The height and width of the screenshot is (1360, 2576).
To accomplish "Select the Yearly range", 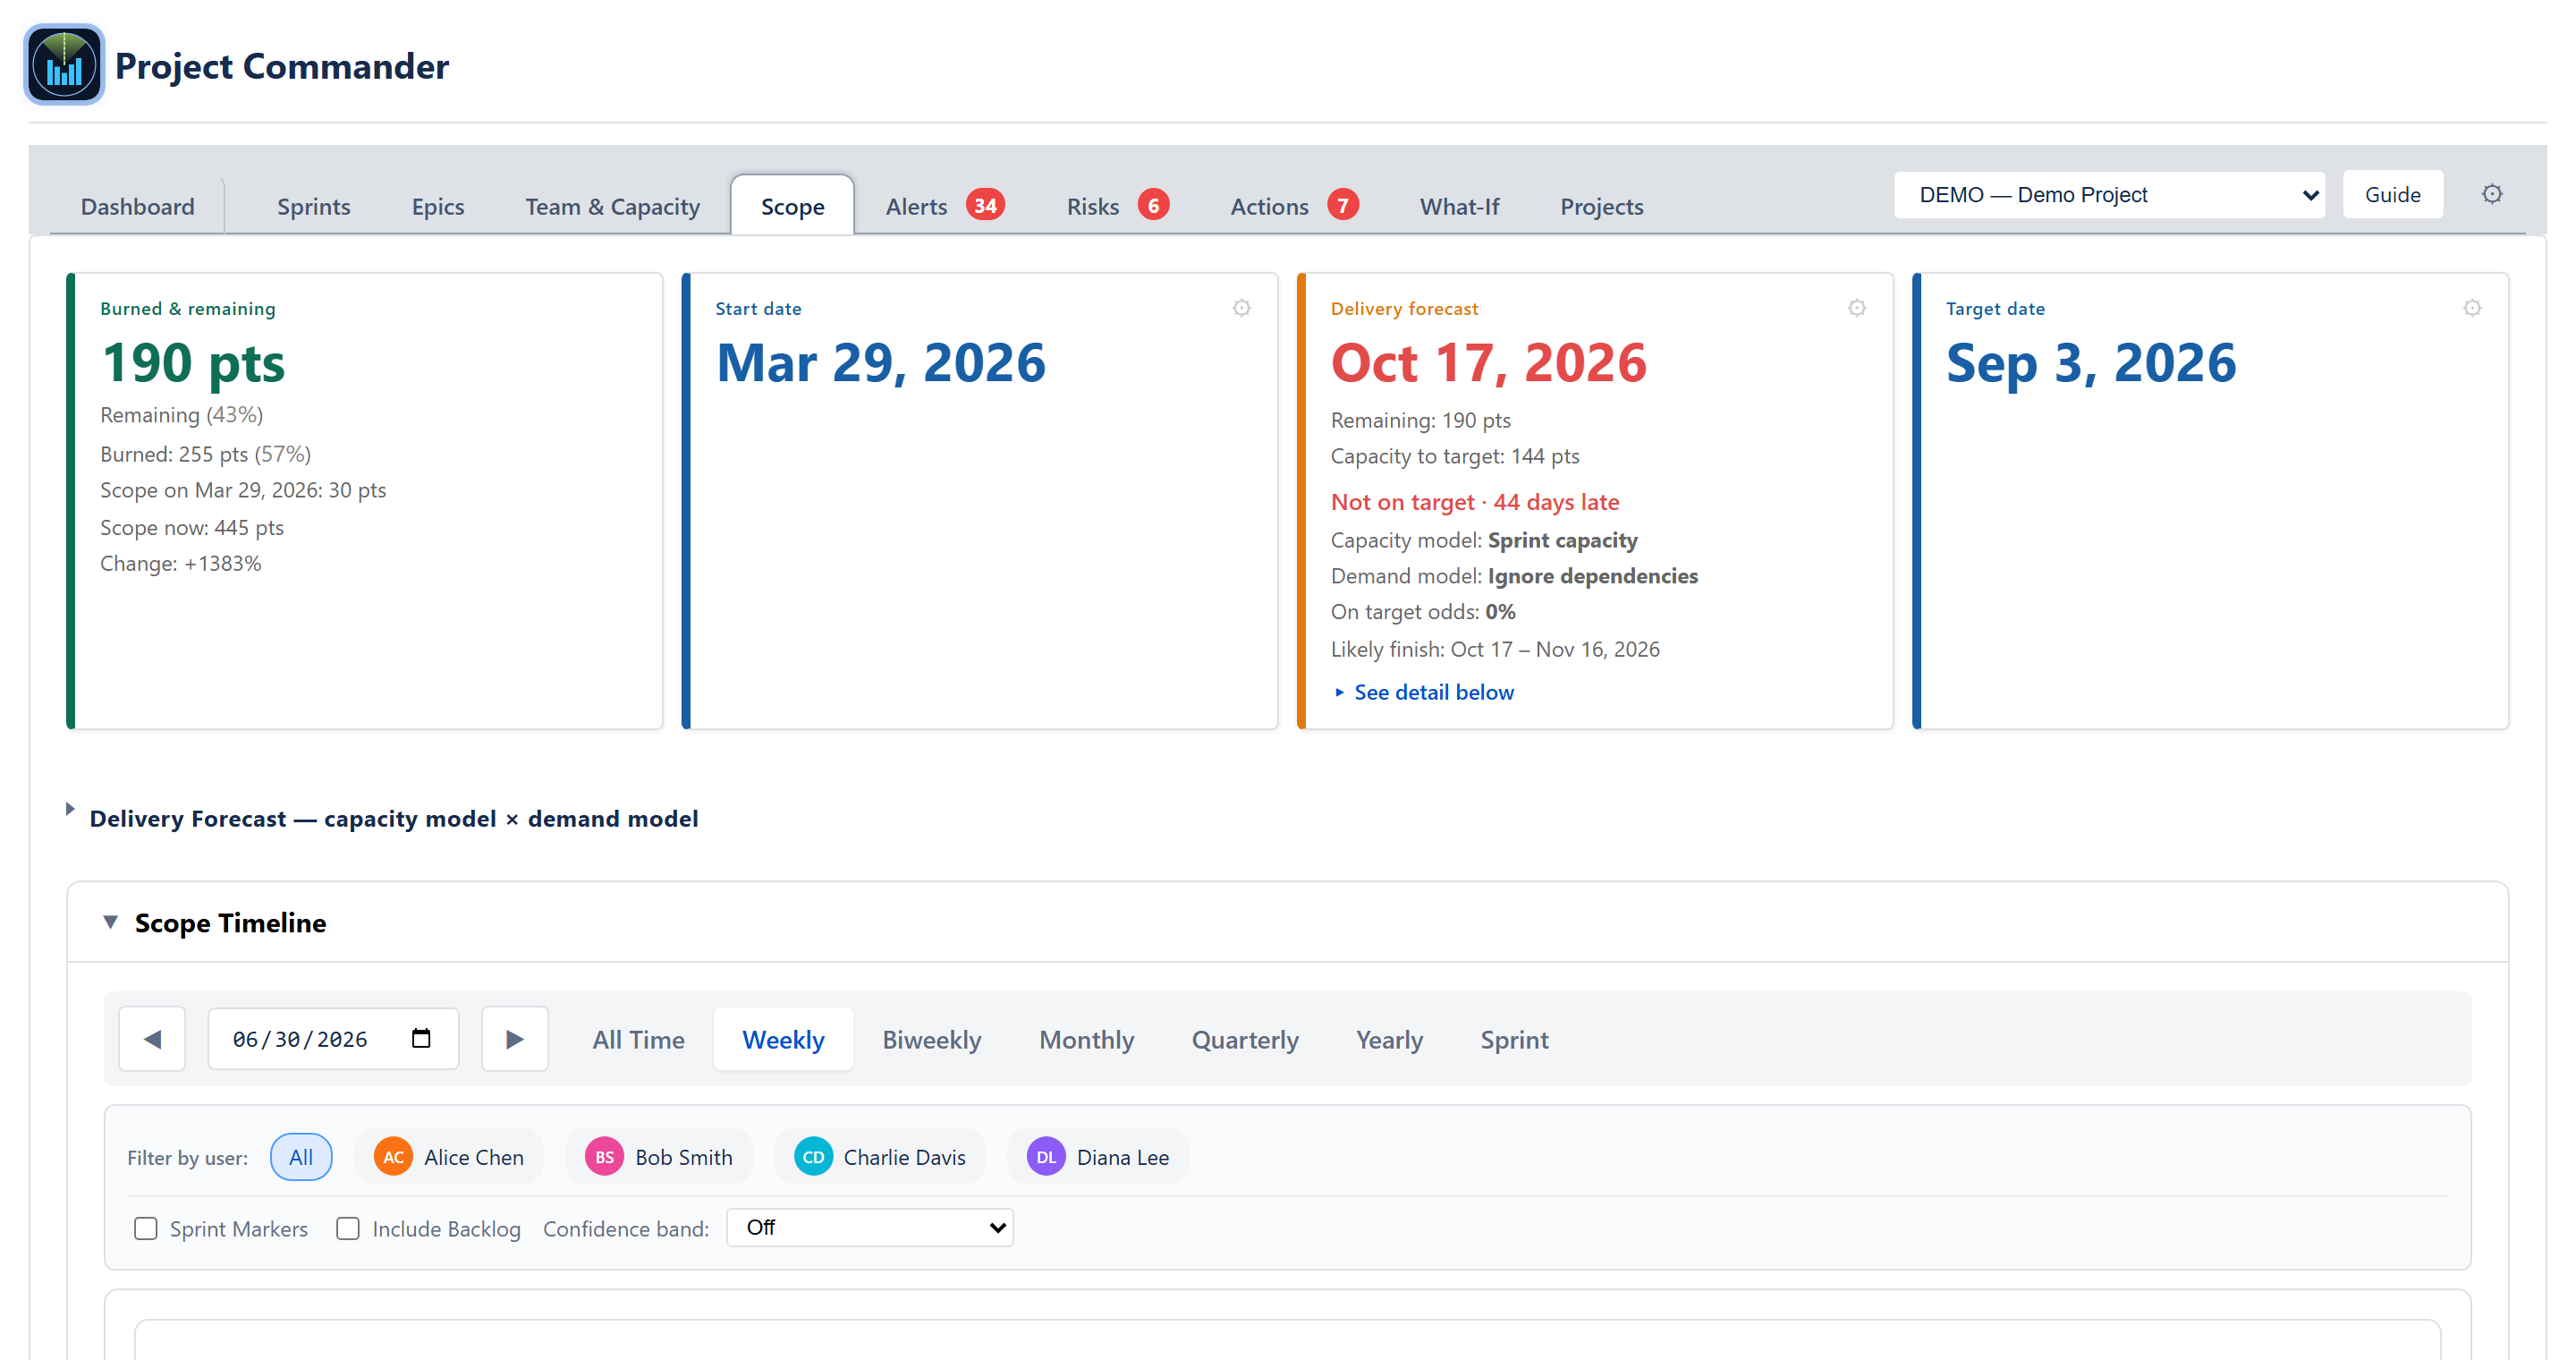I will tap(1389, 1039).
